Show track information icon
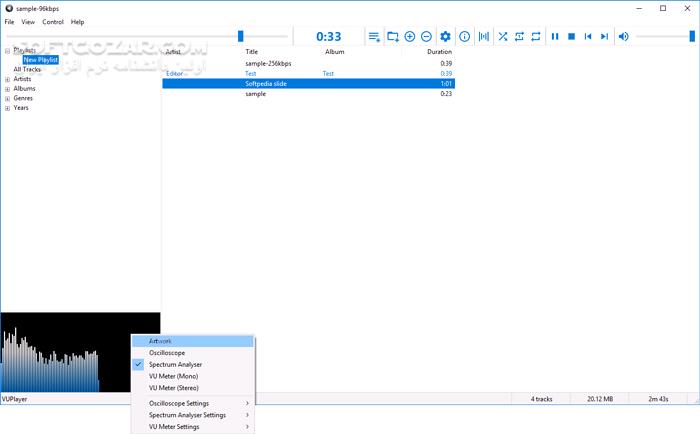Screen dimensions: 700x434 pyautogui.click(x=464, y=37)
